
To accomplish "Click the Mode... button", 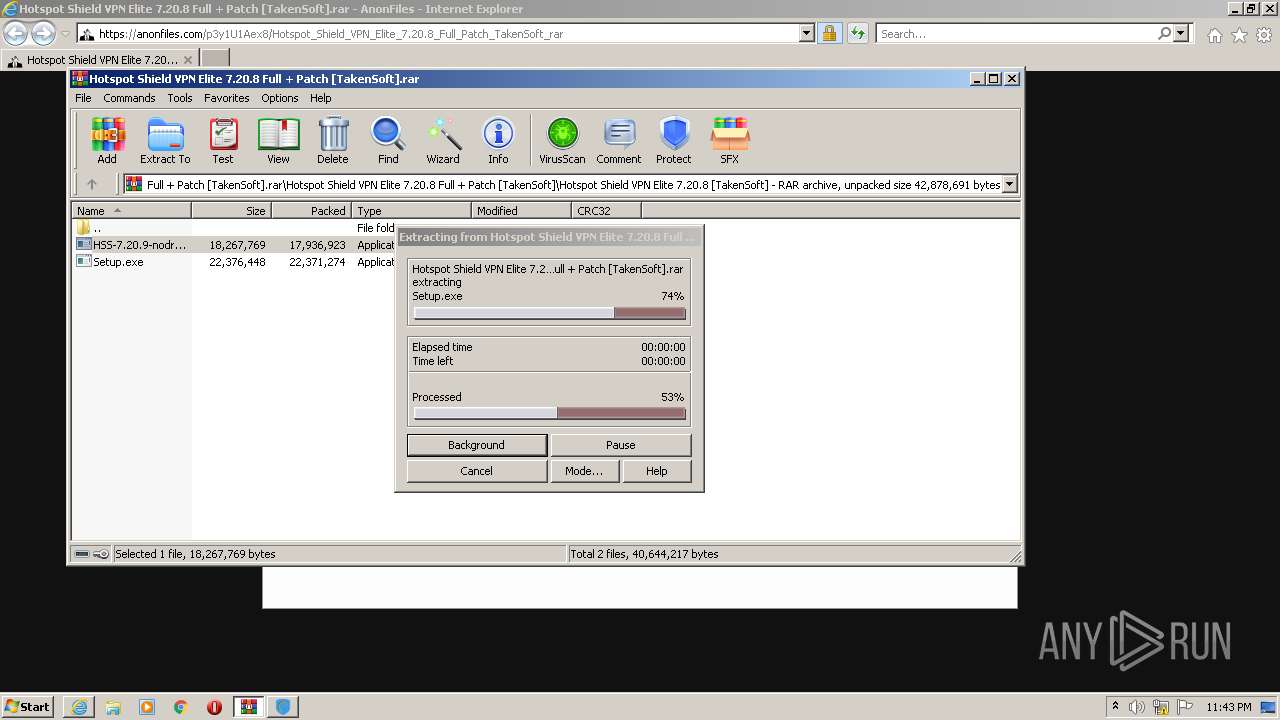I will [x=584, y=471].
